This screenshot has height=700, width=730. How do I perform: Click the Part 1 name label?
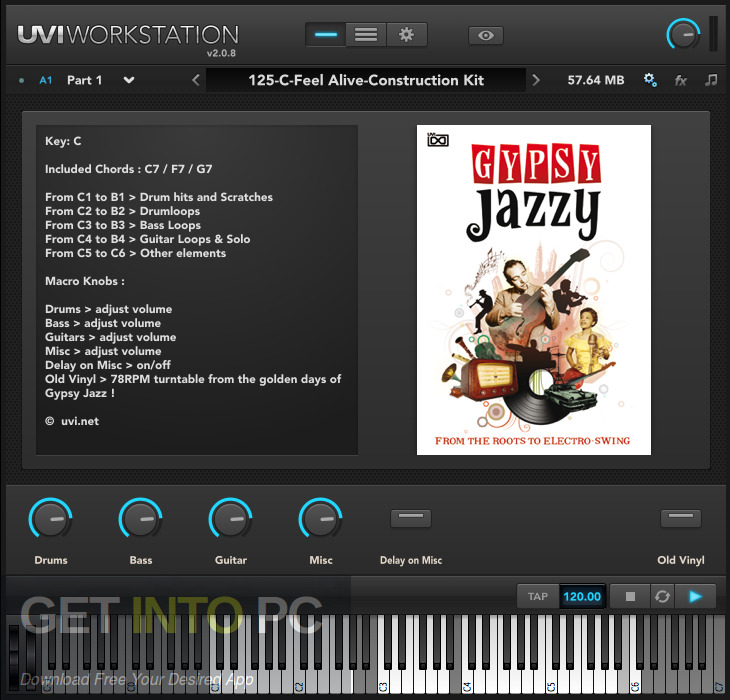coord(84,80)
